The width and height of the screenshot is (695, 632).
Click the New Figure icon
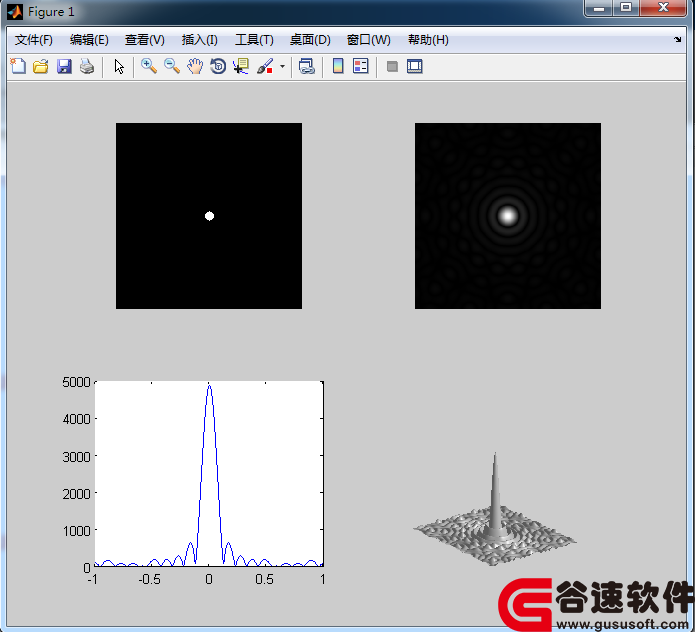tap(18, 66)
